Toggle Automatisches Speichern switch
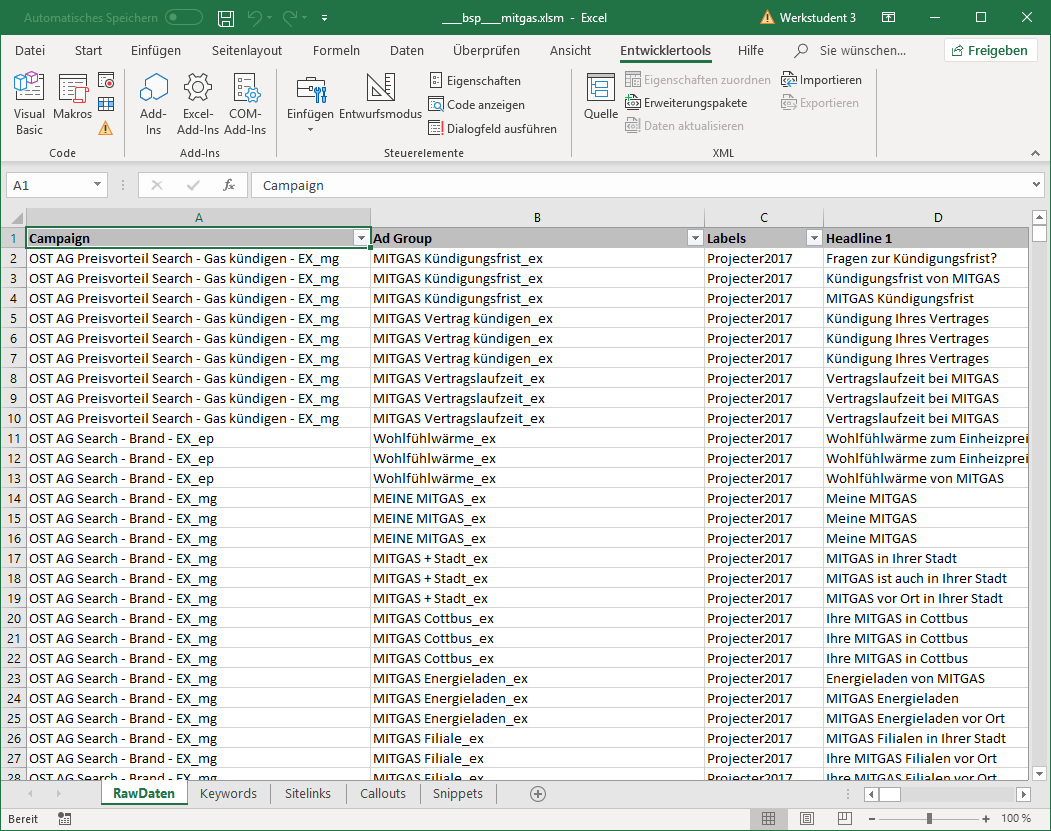The image size is (1051, 831). pos(183,18)
